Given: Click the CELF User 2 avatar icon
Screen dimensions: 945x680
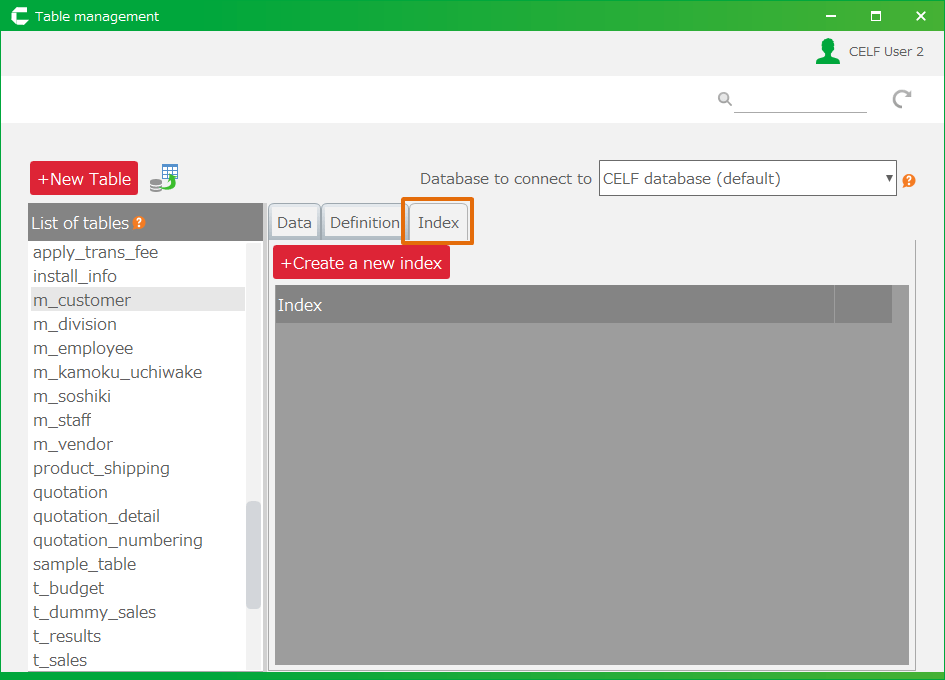Looking at the screenshot, I should tap(827, 52).
